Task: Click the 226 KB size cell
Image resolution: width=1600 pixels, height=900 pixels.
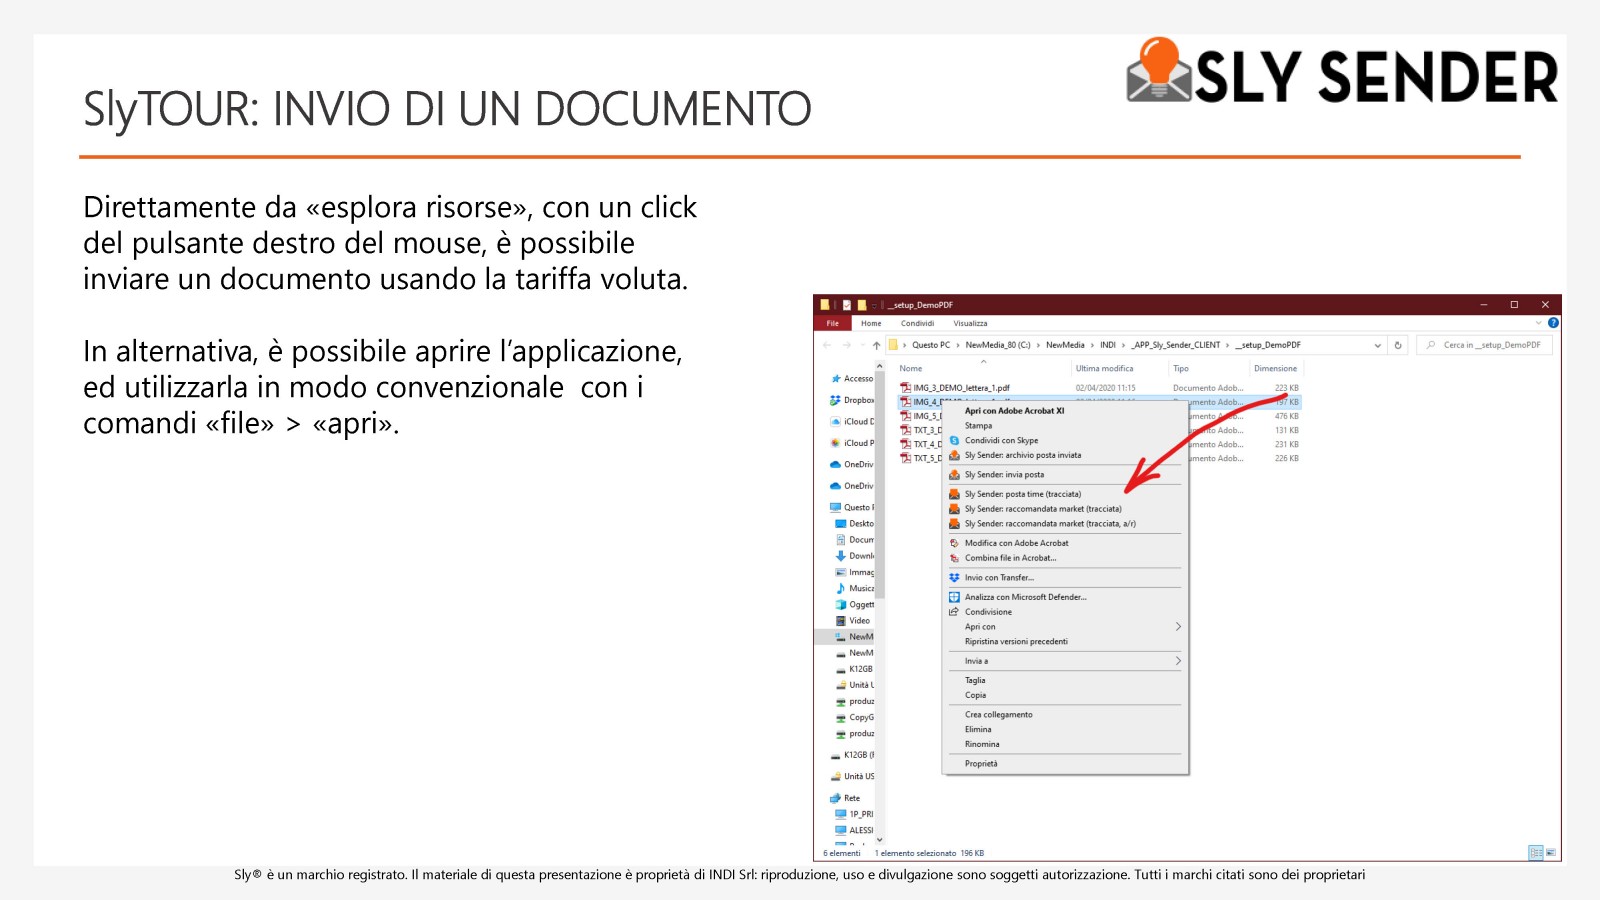Action: pos(1286,459)
